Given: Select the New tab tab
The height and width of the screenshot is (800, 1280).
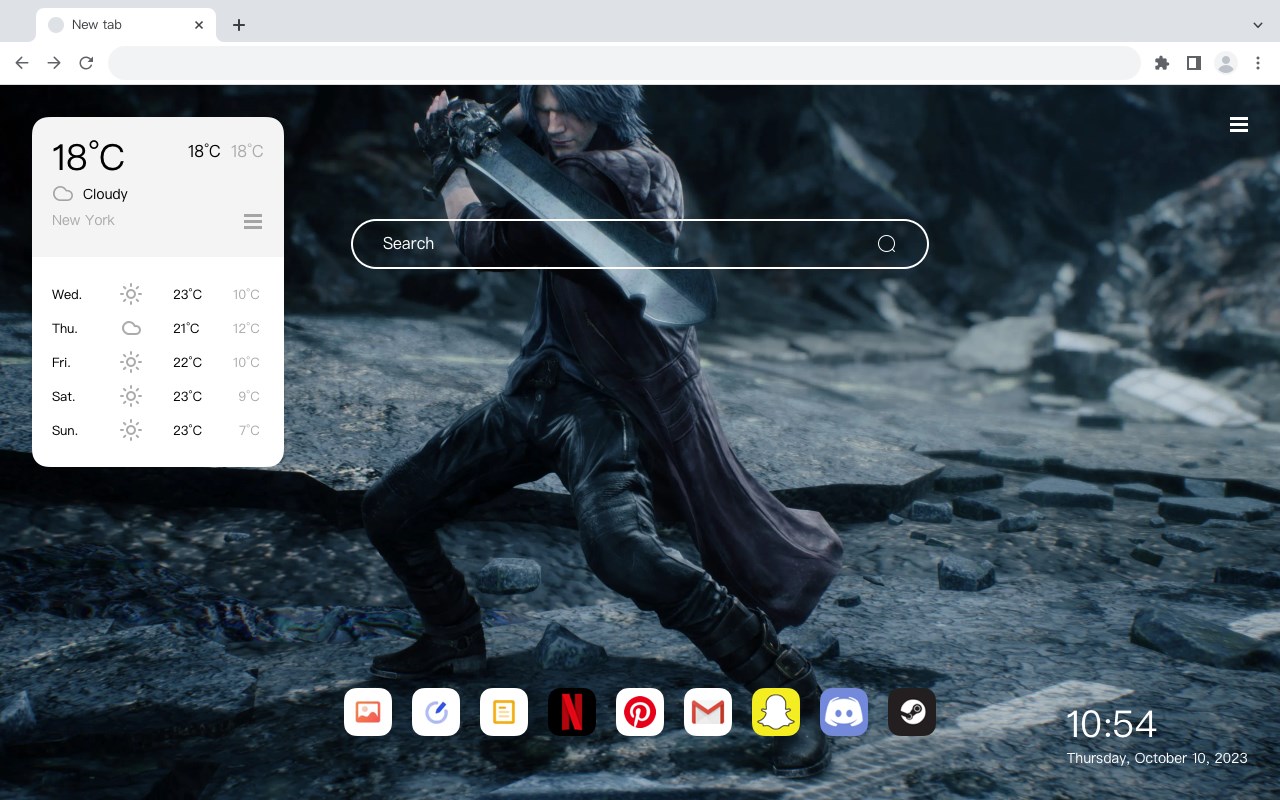Looking at the screenshot, I should (126, 25).
